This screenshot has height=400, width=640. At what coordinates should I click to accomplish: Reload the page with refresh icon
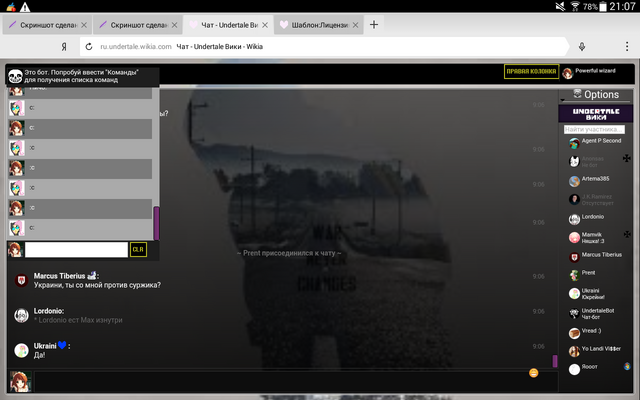coord(89,47)
